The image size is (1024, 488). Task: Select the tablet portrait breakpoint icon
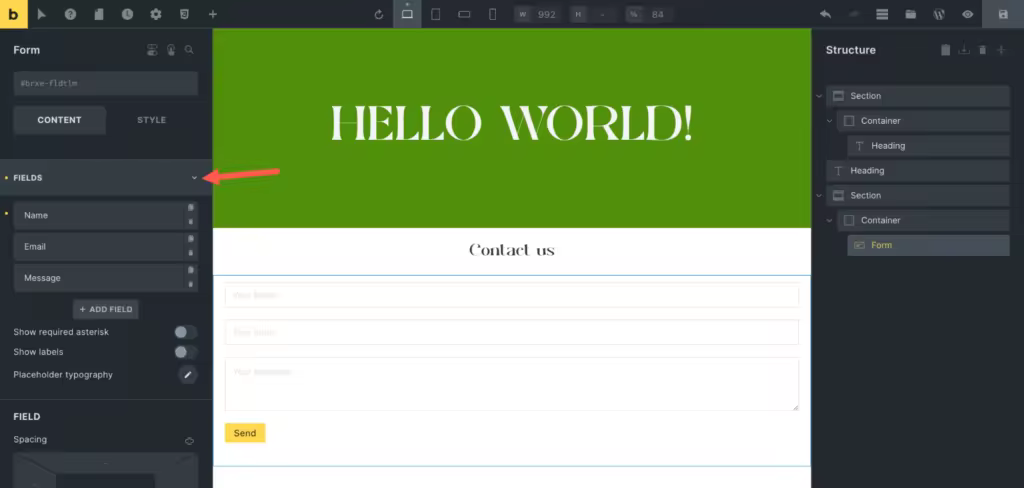436,14
